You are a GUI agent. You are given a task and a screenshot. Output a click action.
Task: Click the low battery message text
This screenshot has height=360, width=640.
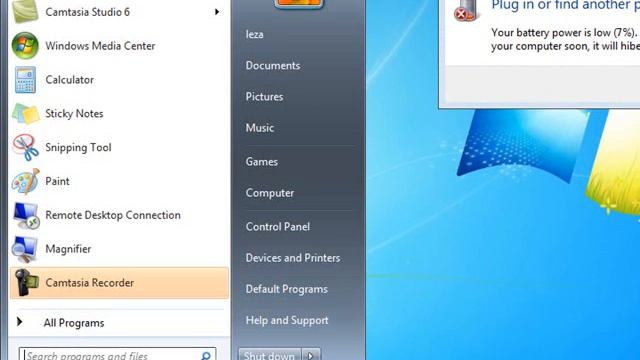(565, 39)
